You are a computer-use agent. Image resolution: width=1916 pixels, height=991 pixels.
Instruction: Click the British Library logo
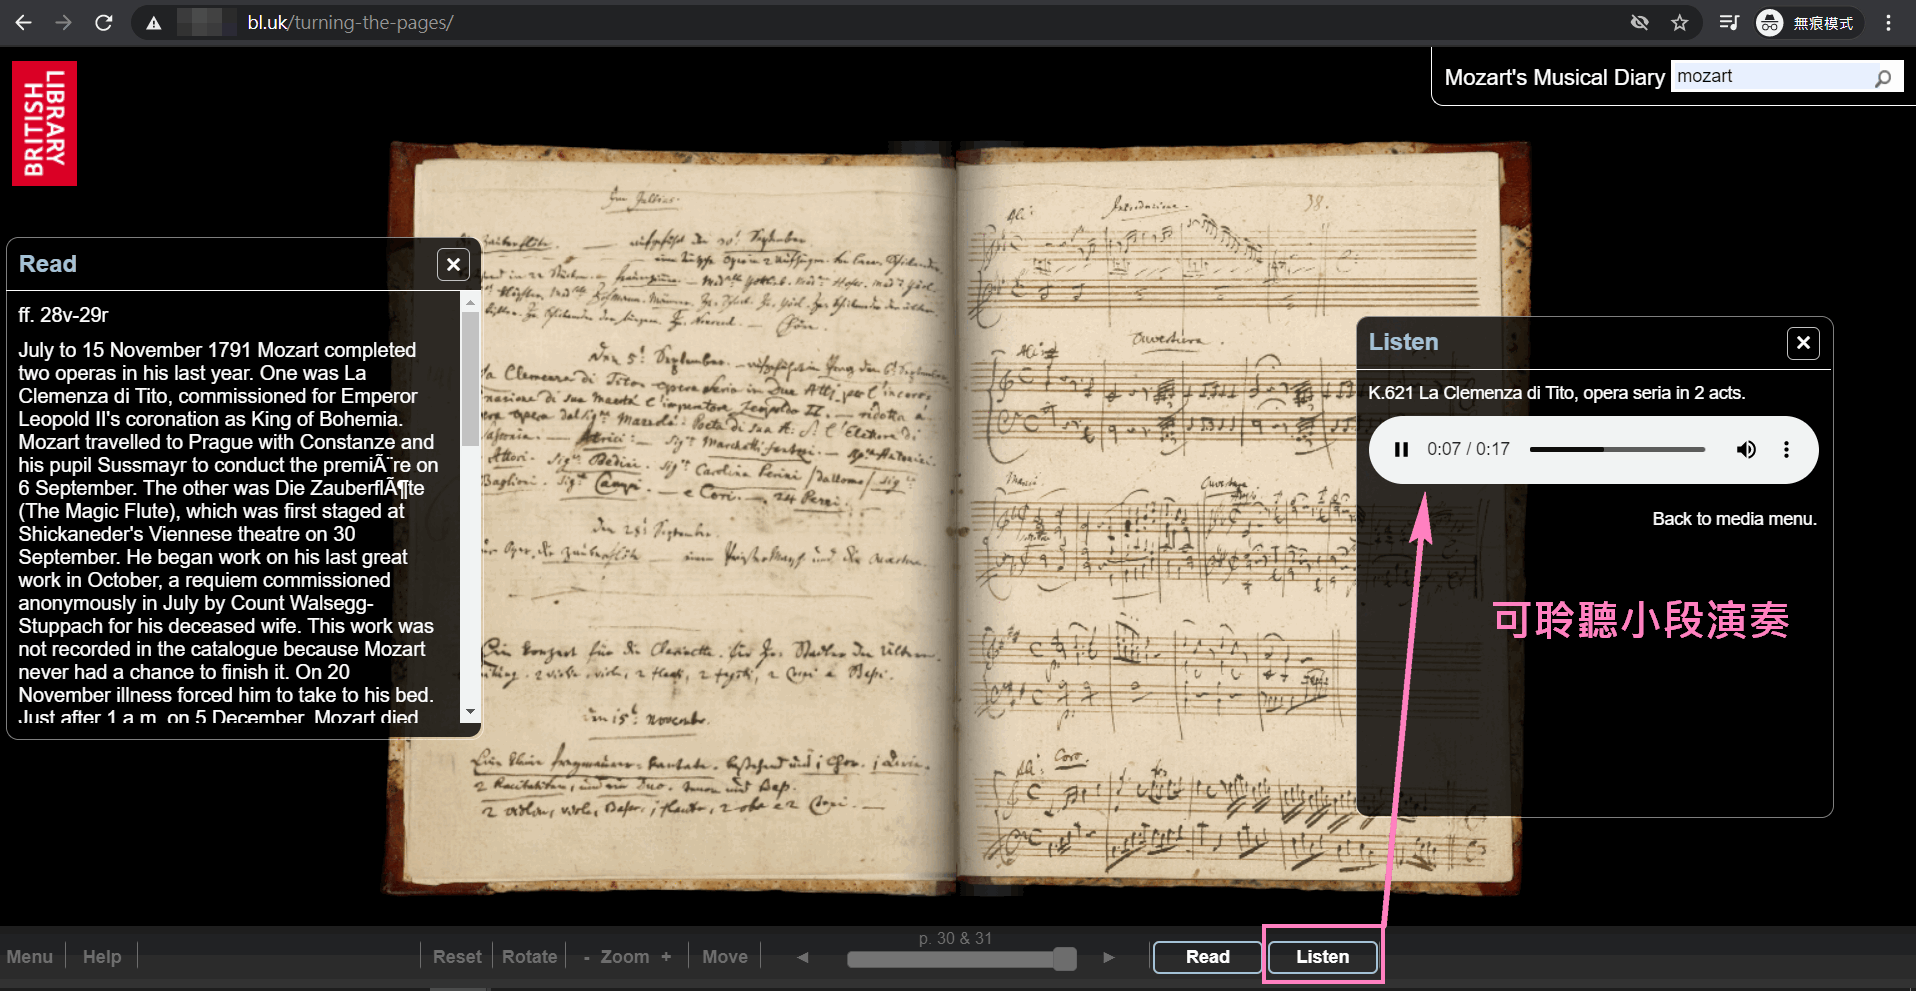[44, 123]
